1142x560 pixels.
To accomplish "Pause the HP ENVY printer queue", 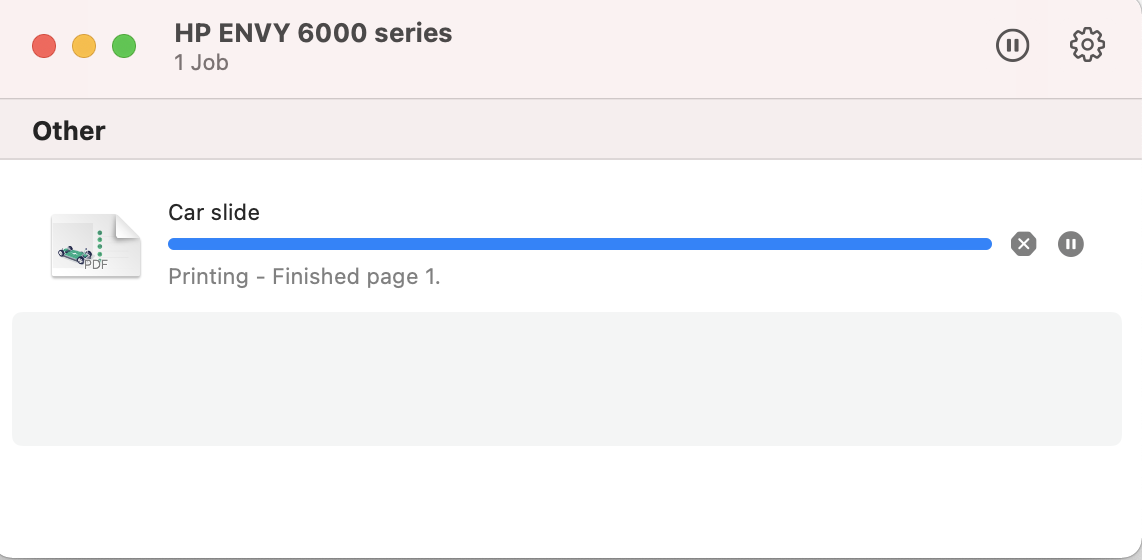I will (x=1012, y=45).
